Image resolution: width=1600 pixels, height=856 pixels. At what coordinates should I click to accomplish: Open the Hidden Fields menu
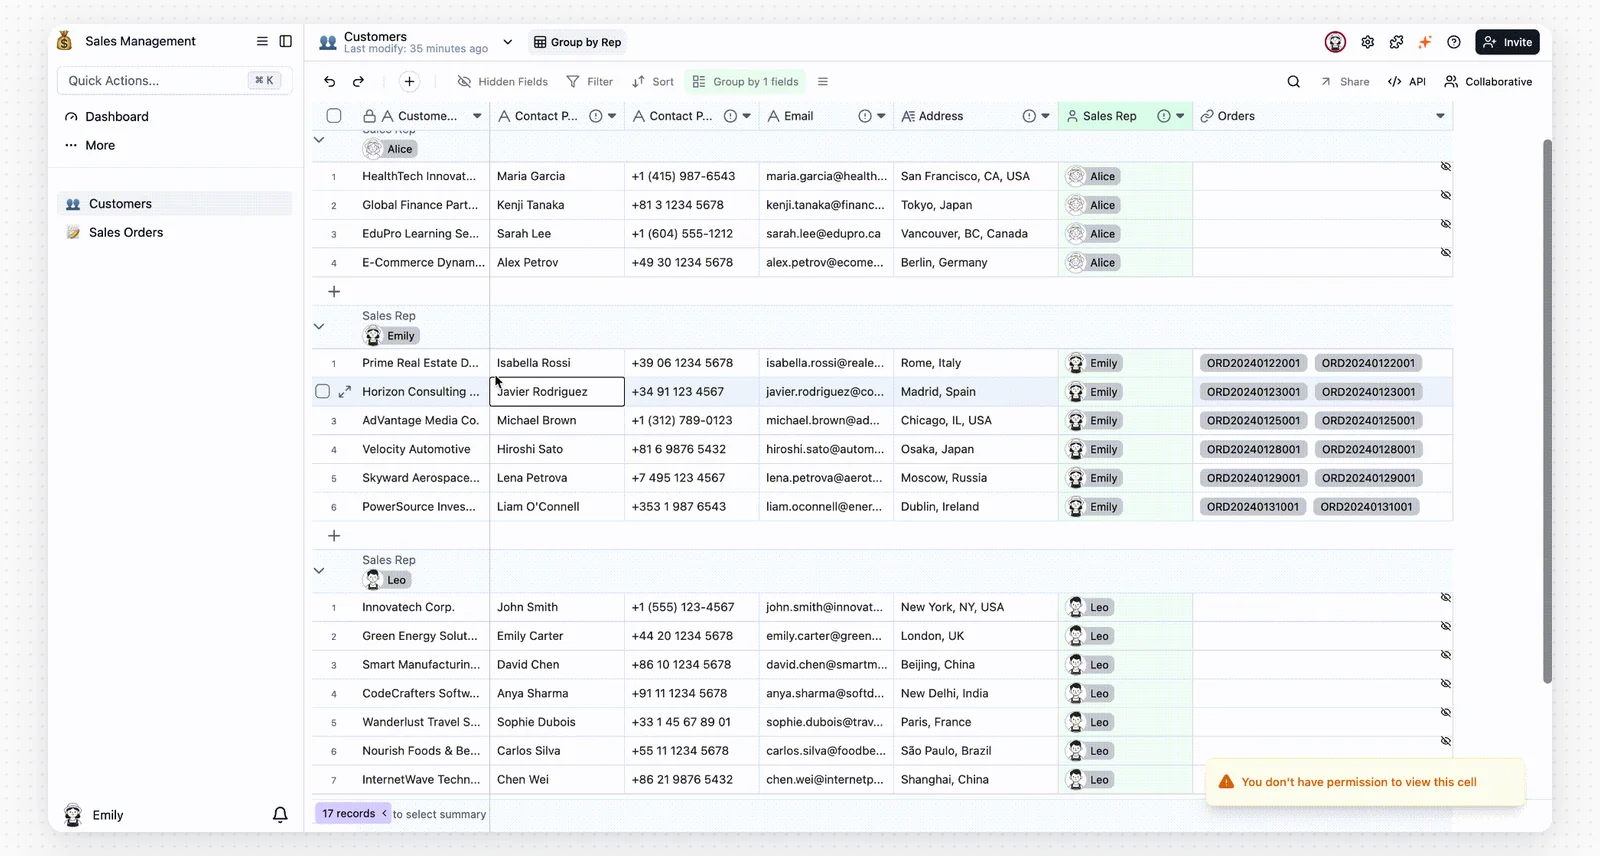point(502,82)
